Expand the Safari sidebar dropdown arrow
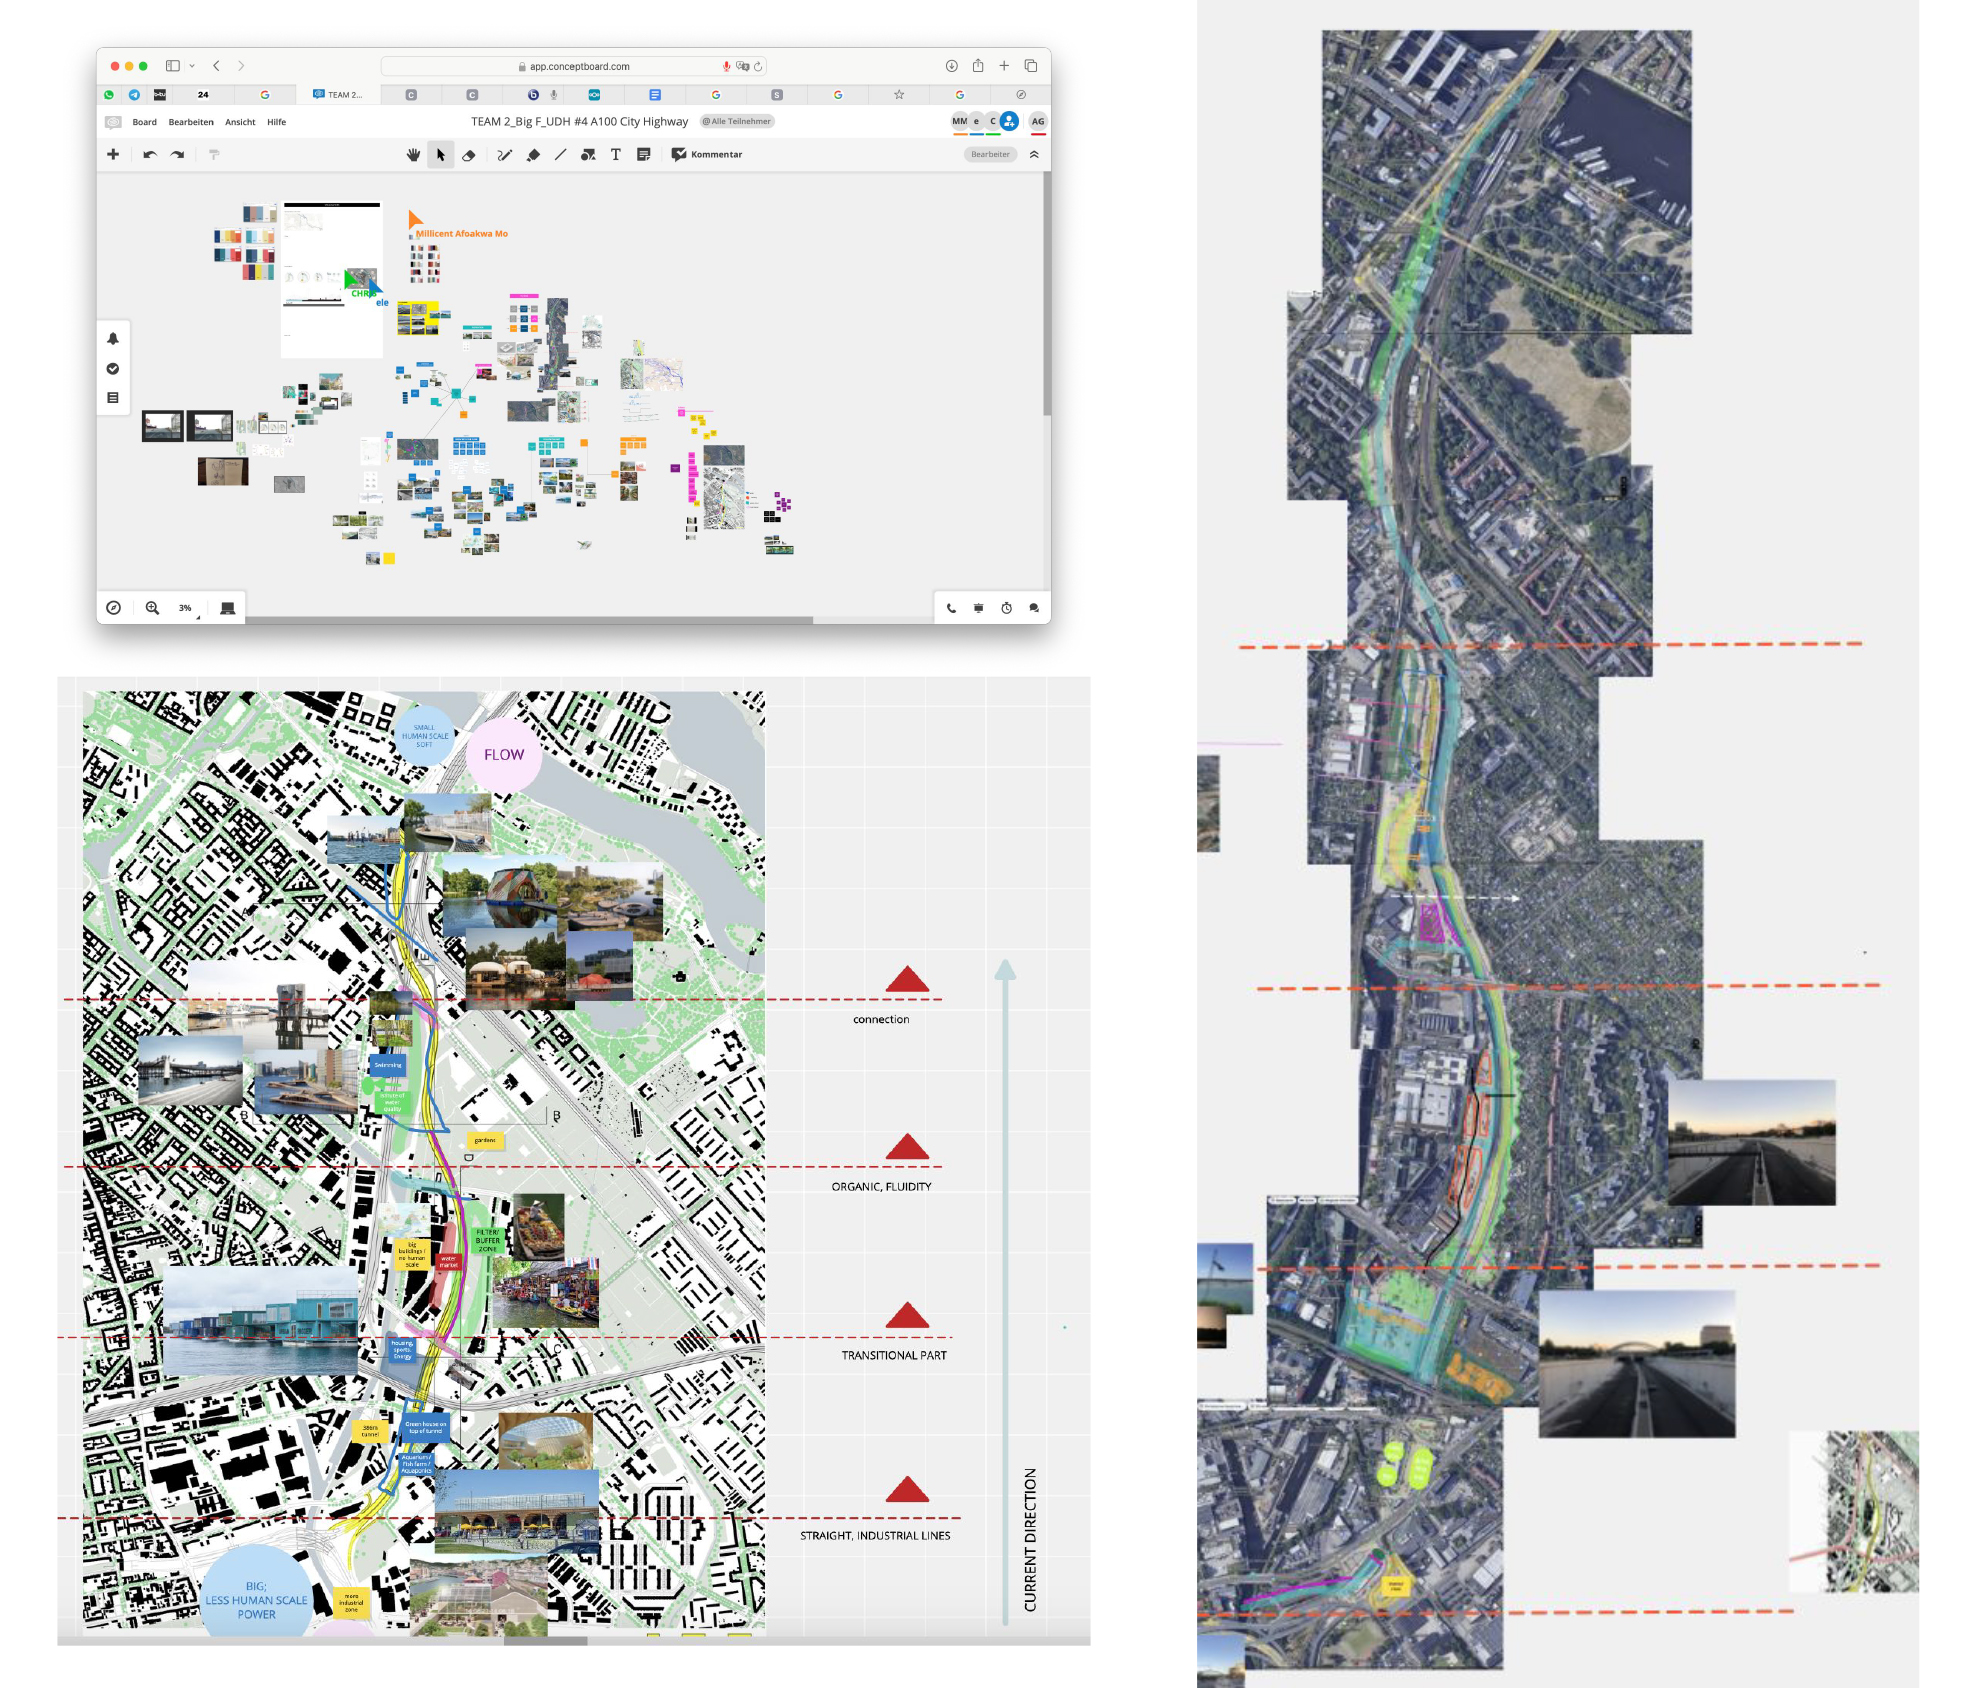 pyautogui.click(x=192, y=66)
